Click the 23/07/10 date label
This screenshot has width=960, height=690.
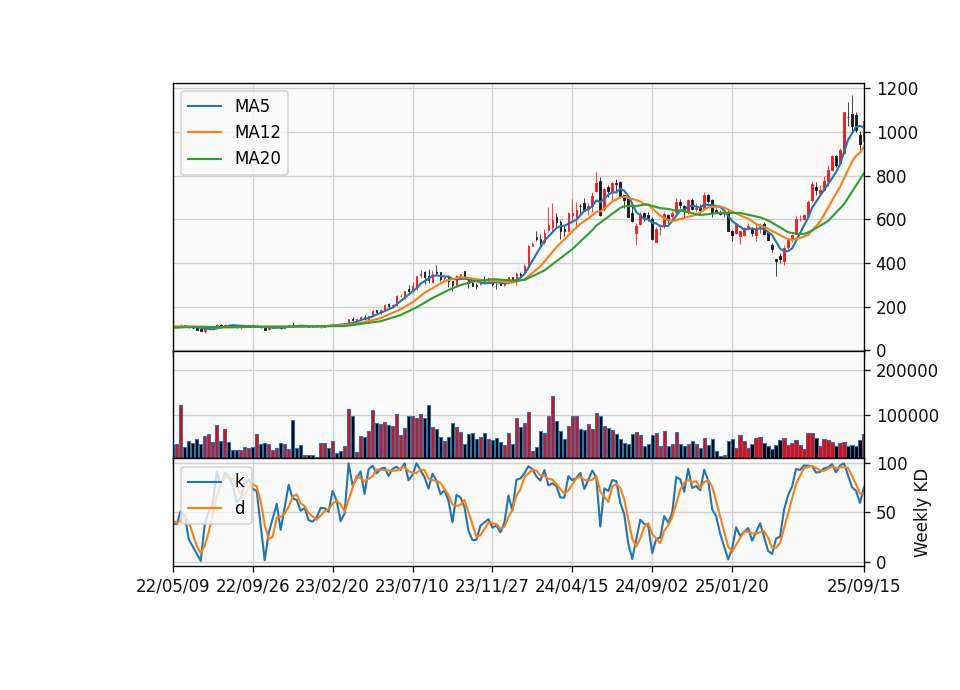412,586
